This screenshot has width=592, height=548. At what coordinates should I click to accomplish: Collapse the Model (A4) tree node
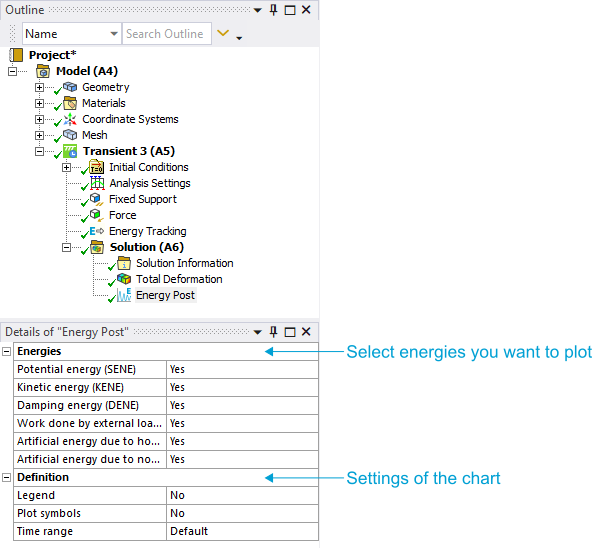(12, 71)
